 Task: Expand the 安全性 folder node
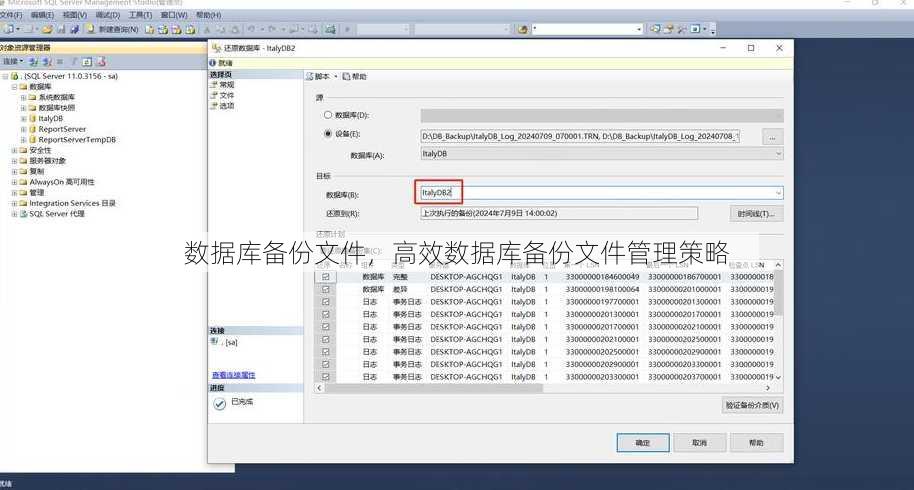pos(14,150)
